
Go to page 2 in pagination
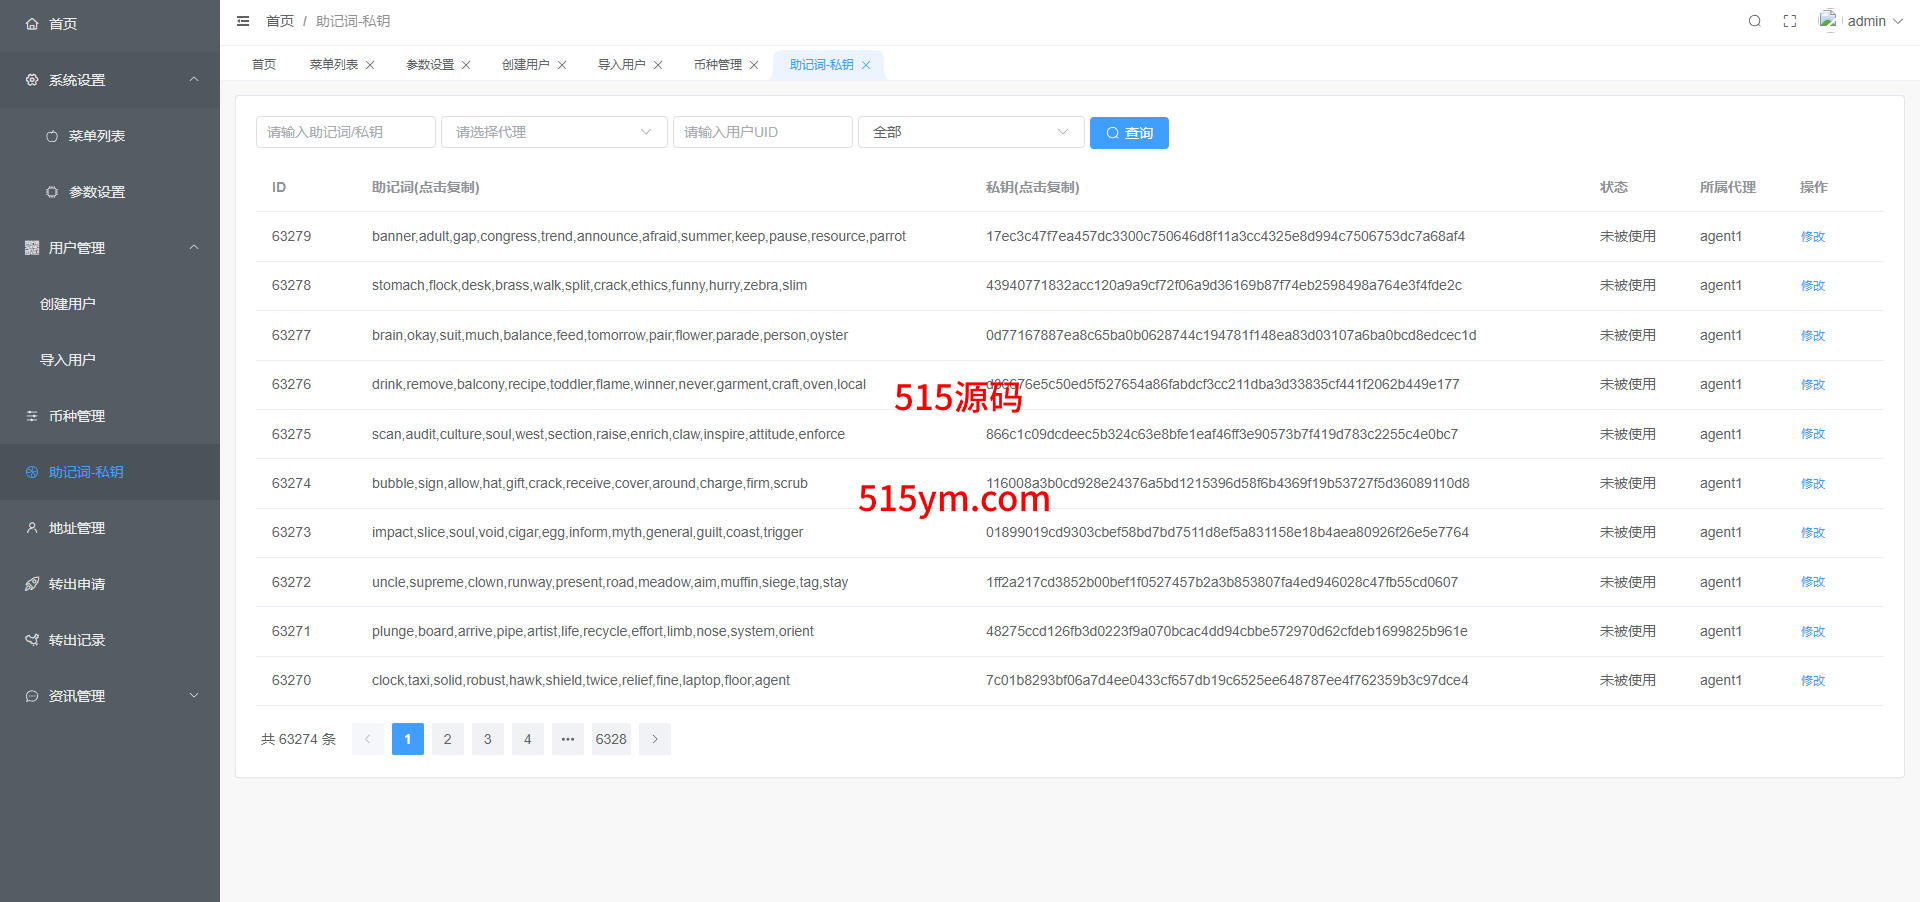coord(447,739)
